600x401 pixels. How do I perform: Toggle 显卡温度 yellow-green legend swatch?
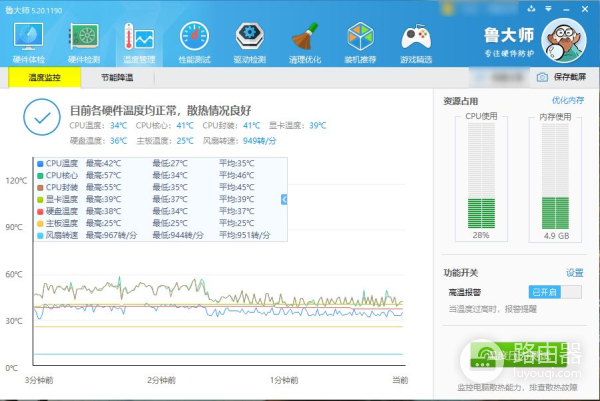point(40,199)
